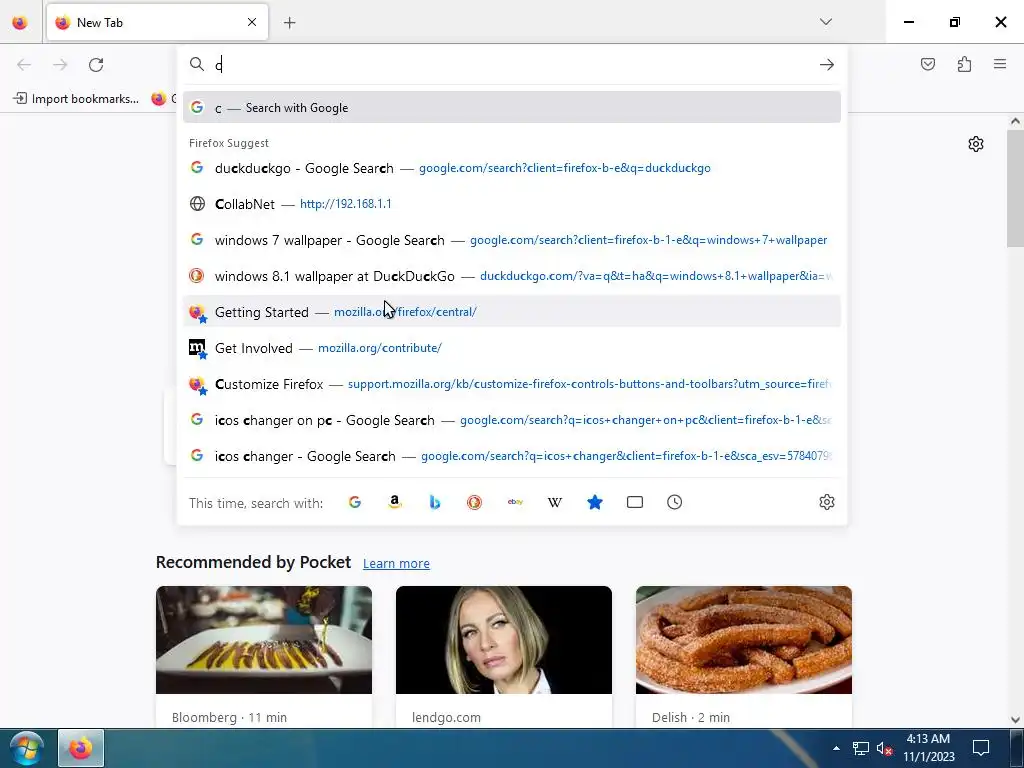Screen dimensions: 1024x768
Task: Open 'icos changer - Google Search' suggestion
Action: point(512,456)
